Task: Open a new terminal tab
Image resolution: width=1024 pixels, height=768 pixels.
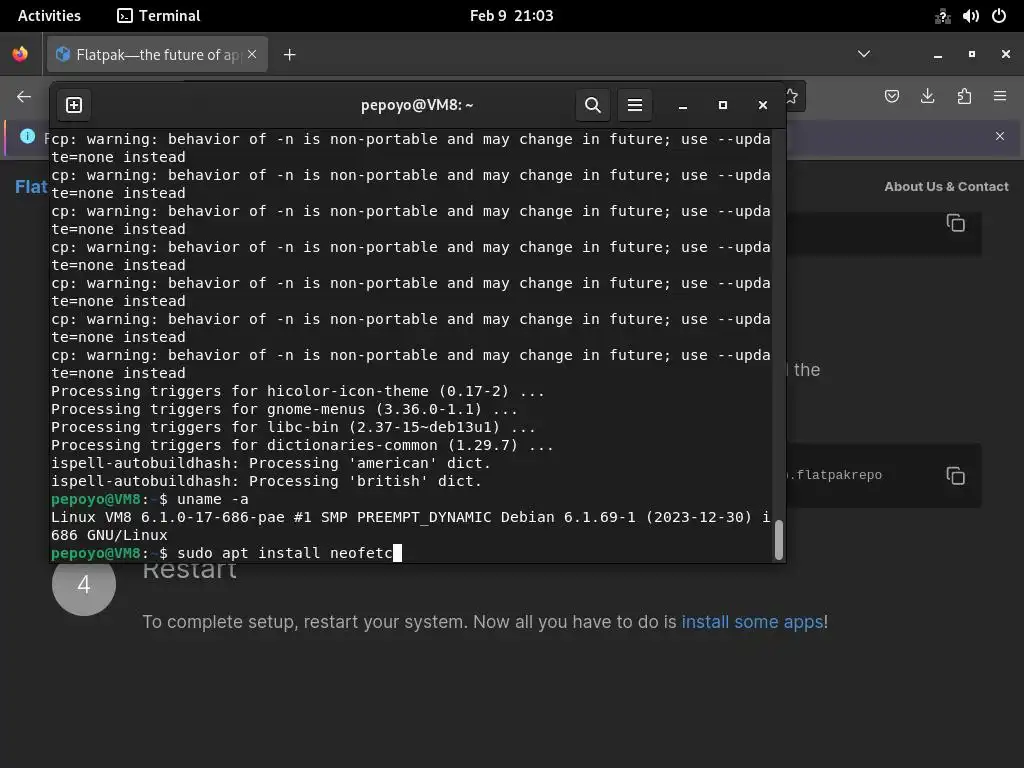Action: pos(74,105)
